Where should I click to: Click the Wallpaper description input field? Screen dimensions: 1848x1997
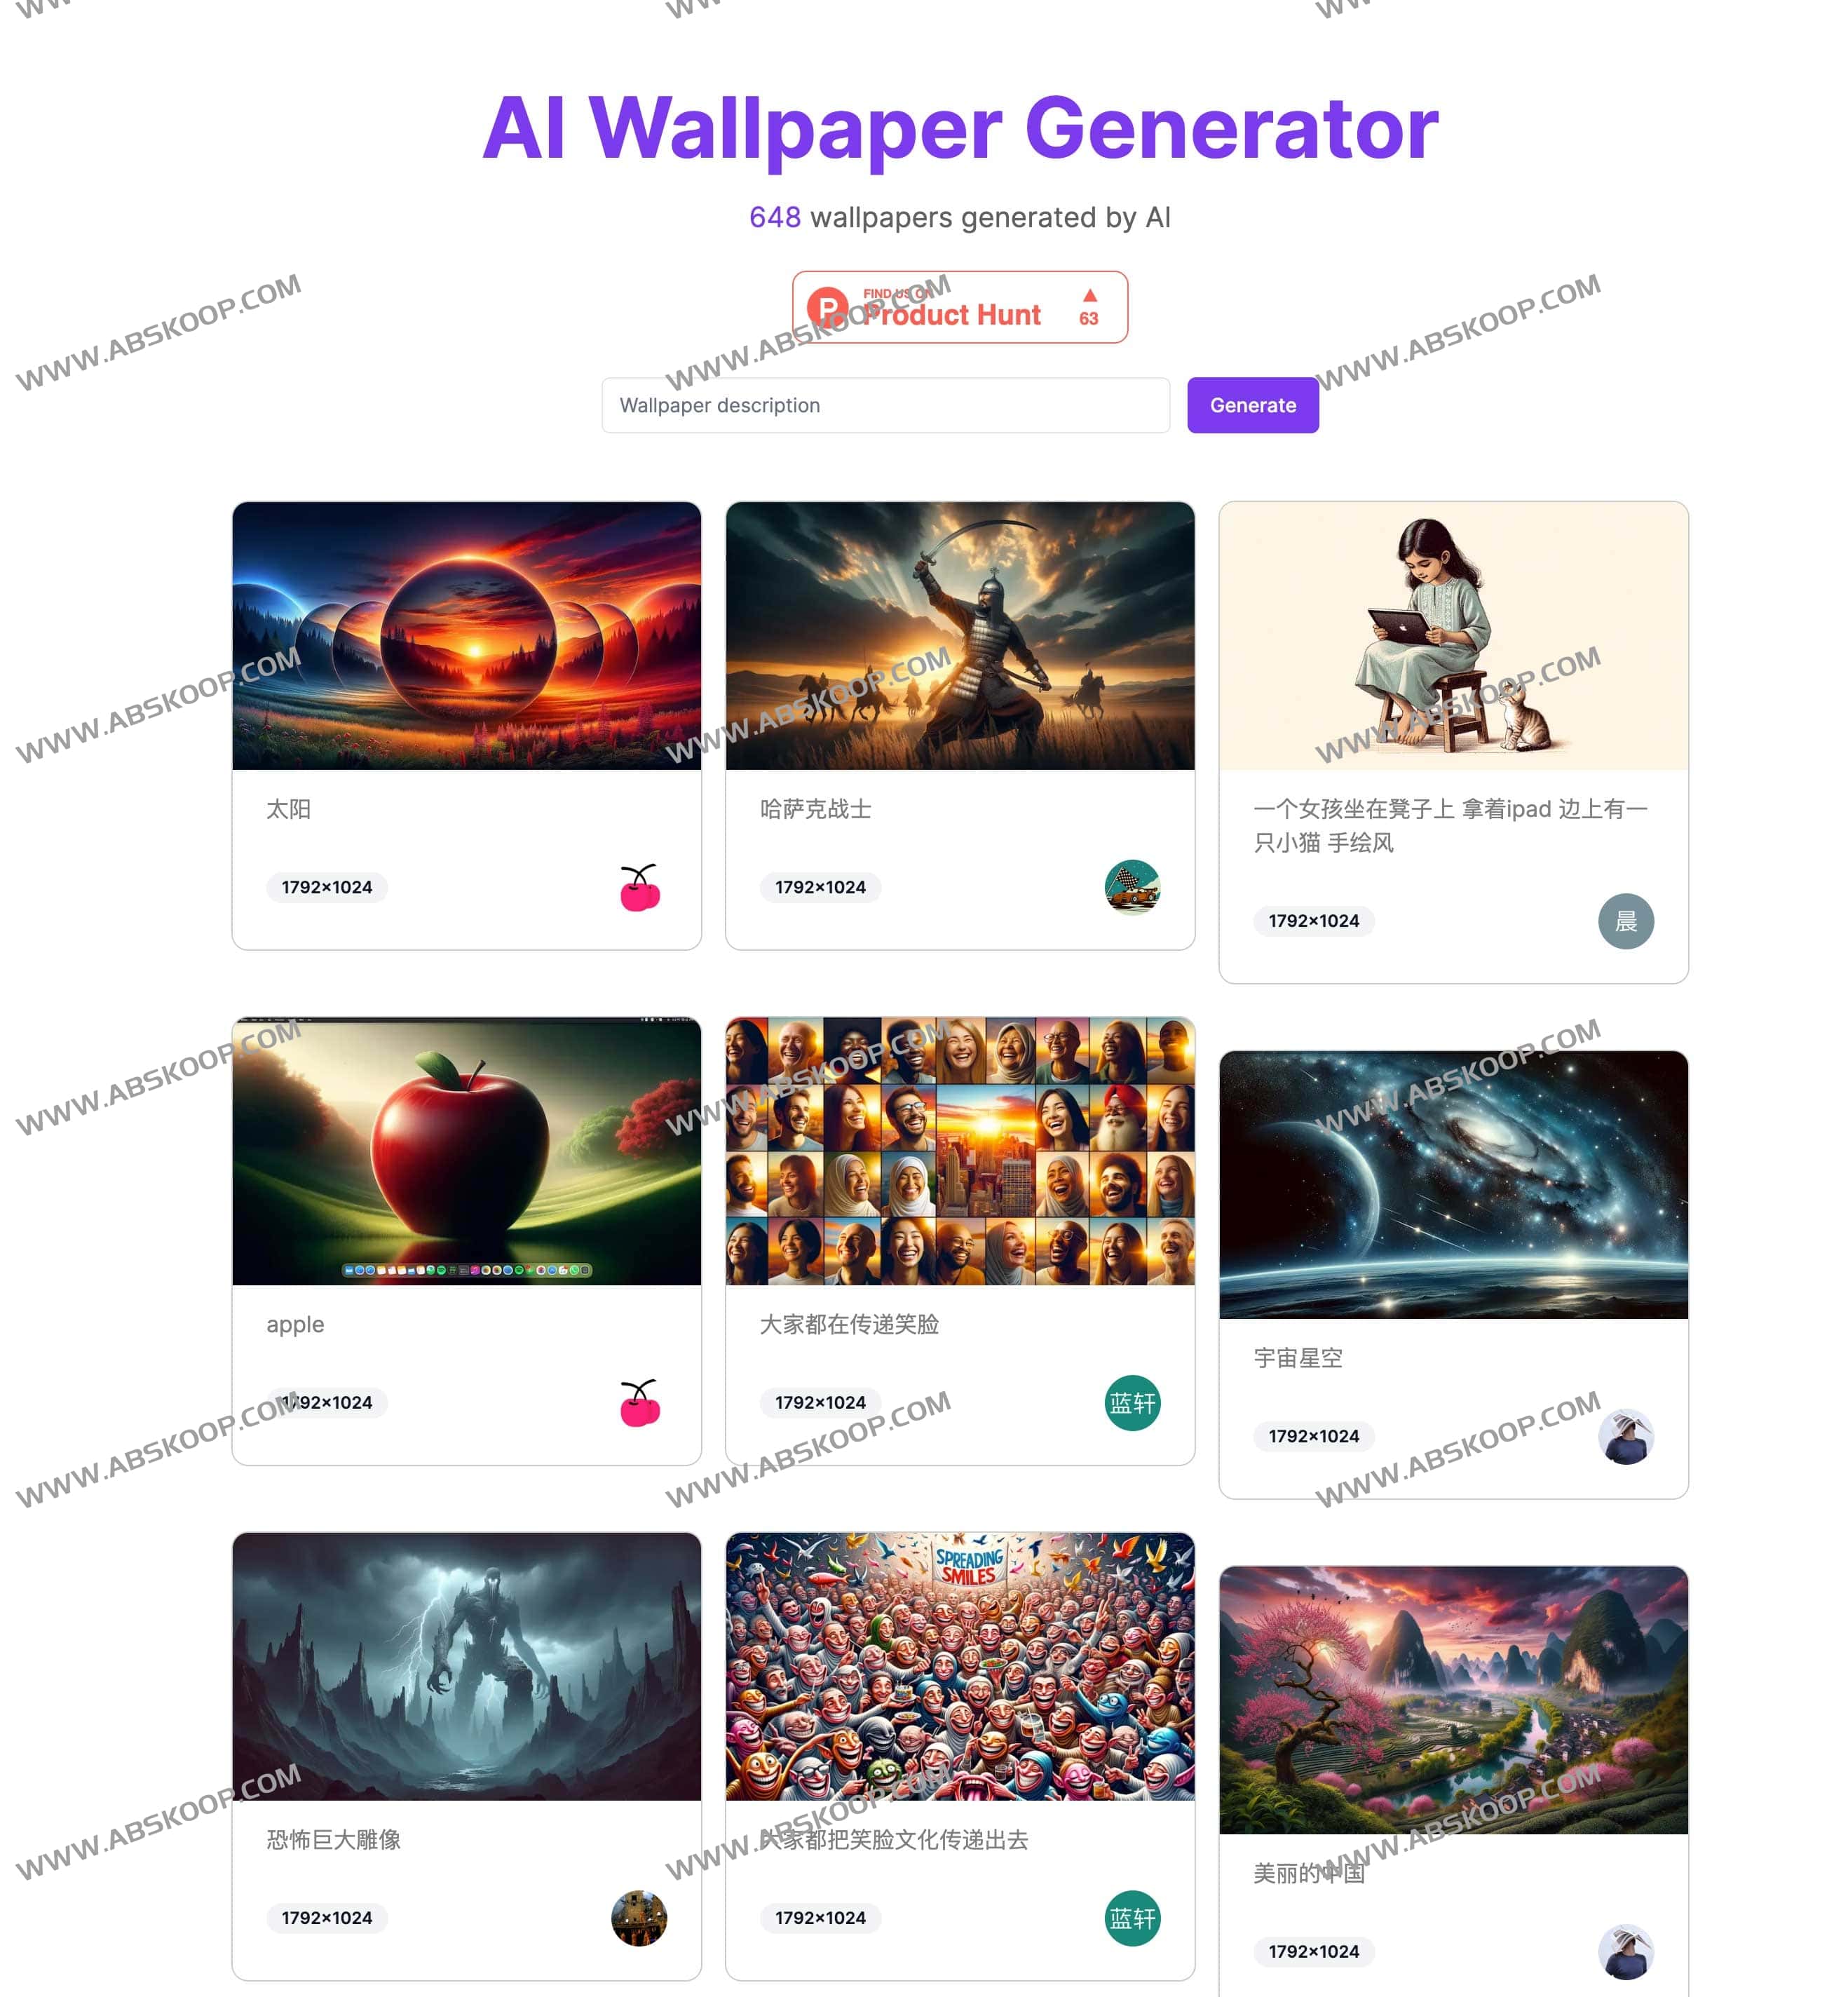(x=887, y=405)
